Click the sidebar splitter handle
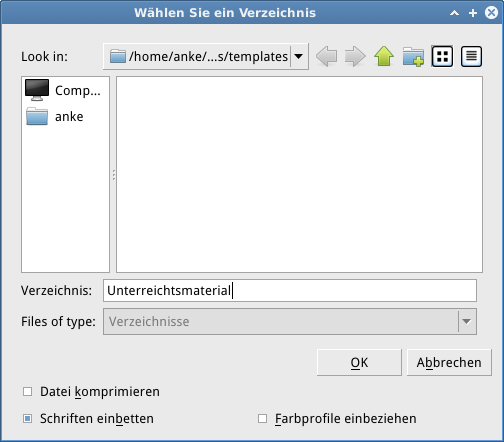This screenshot has height=442, width=504. [114, 175]
